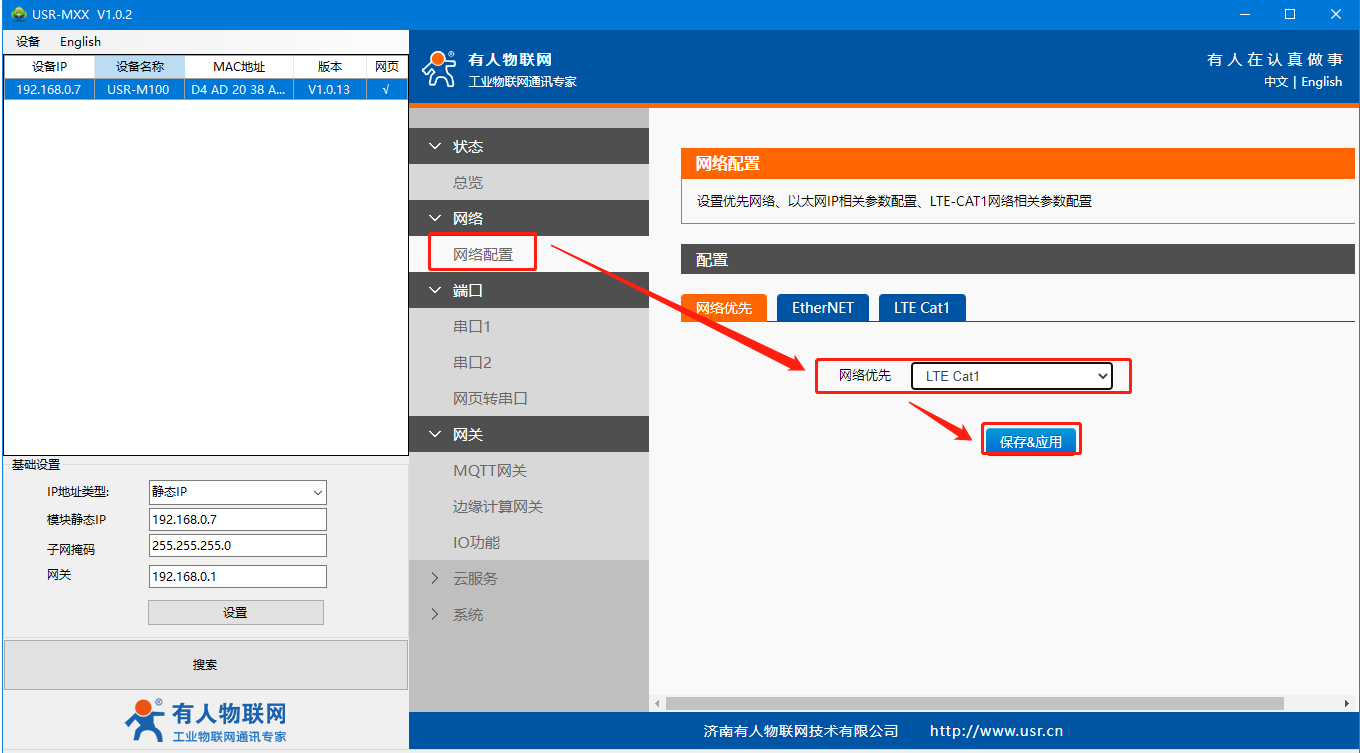Viewport: 1360px width, 753px height.
Task: Click the USR IoT logo in header
Action: tap(439, 68)
